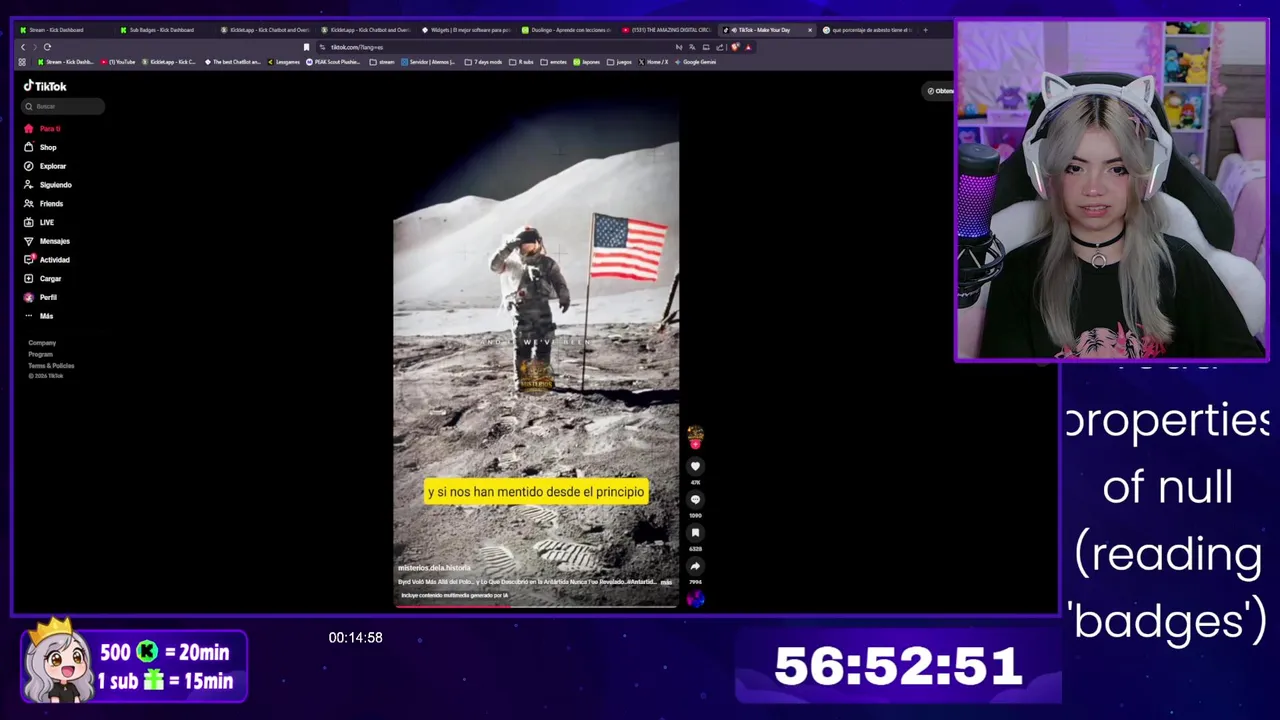Follow creator via red plus badge

[x=695, y=444]
